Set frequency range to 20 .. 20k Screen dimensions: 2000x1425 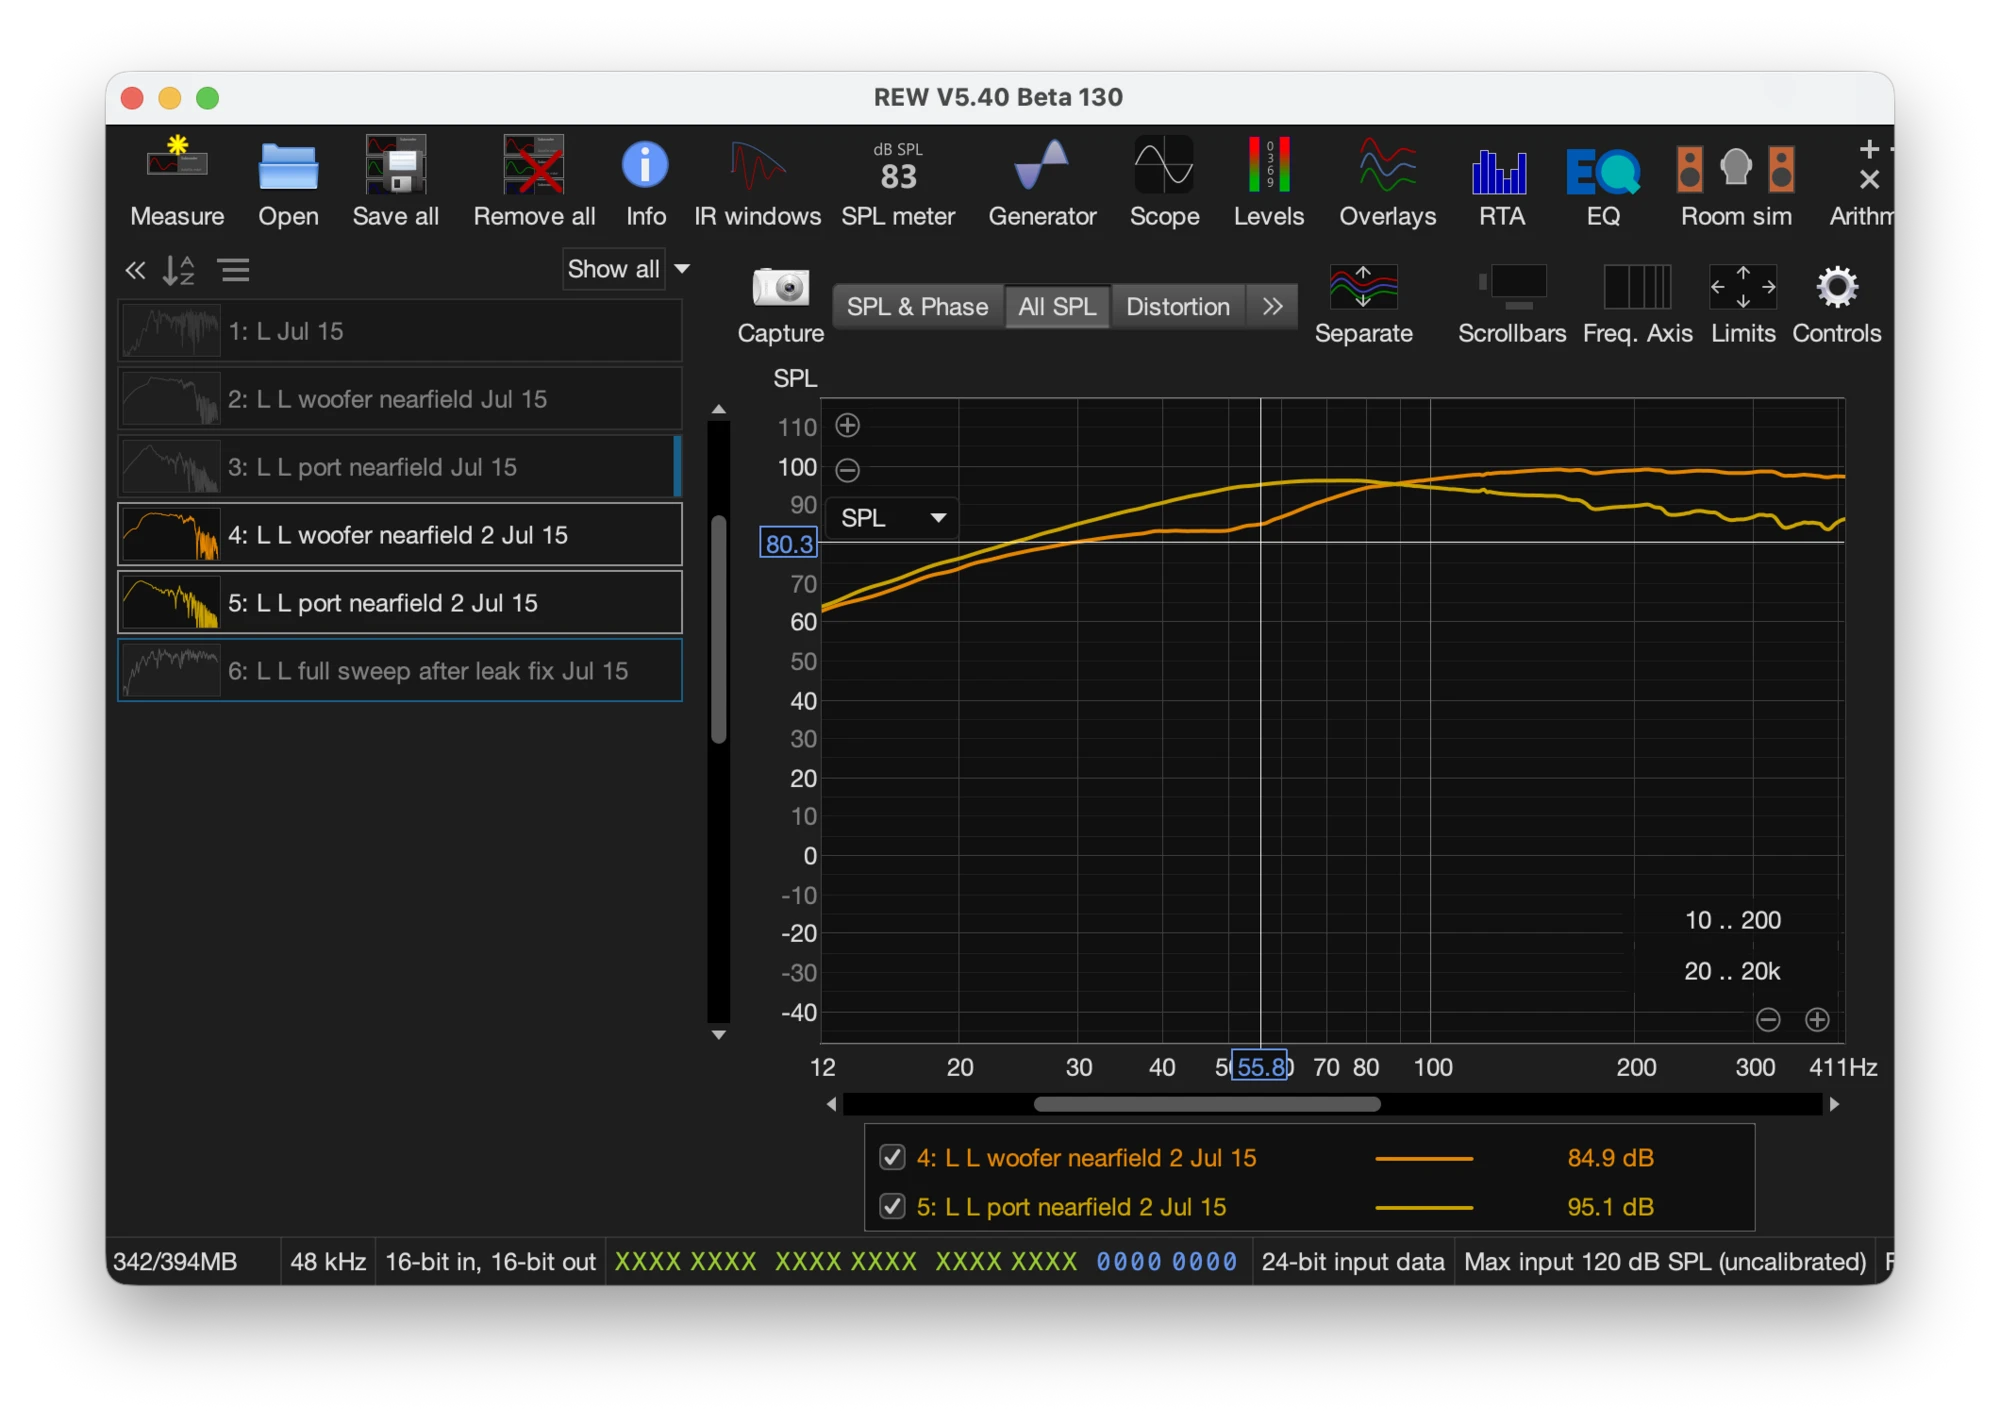[x=1732, y=971]
